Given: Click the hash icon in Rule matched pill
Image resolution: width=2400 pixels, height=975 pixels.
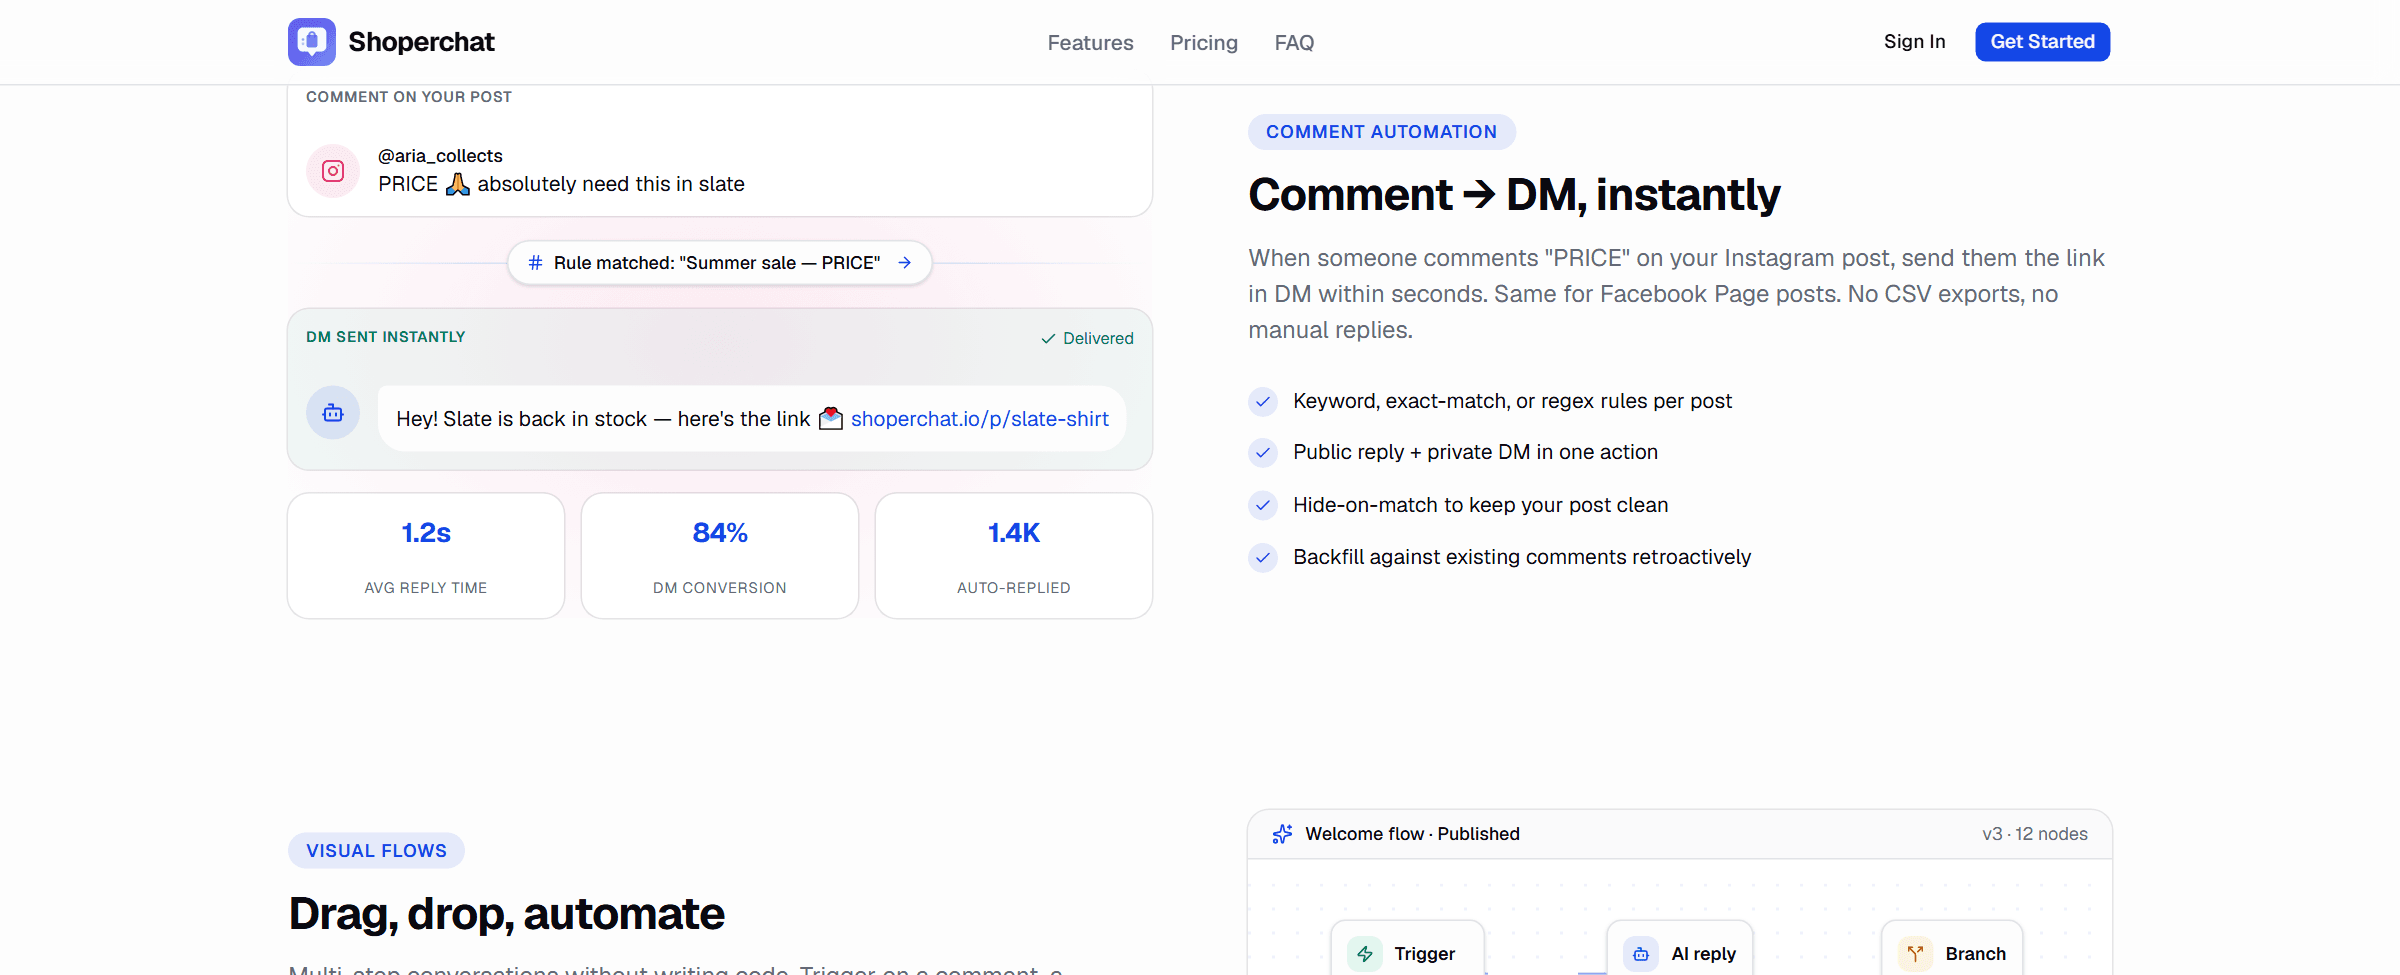Looking at the screenshot, I should coord(535,263).
